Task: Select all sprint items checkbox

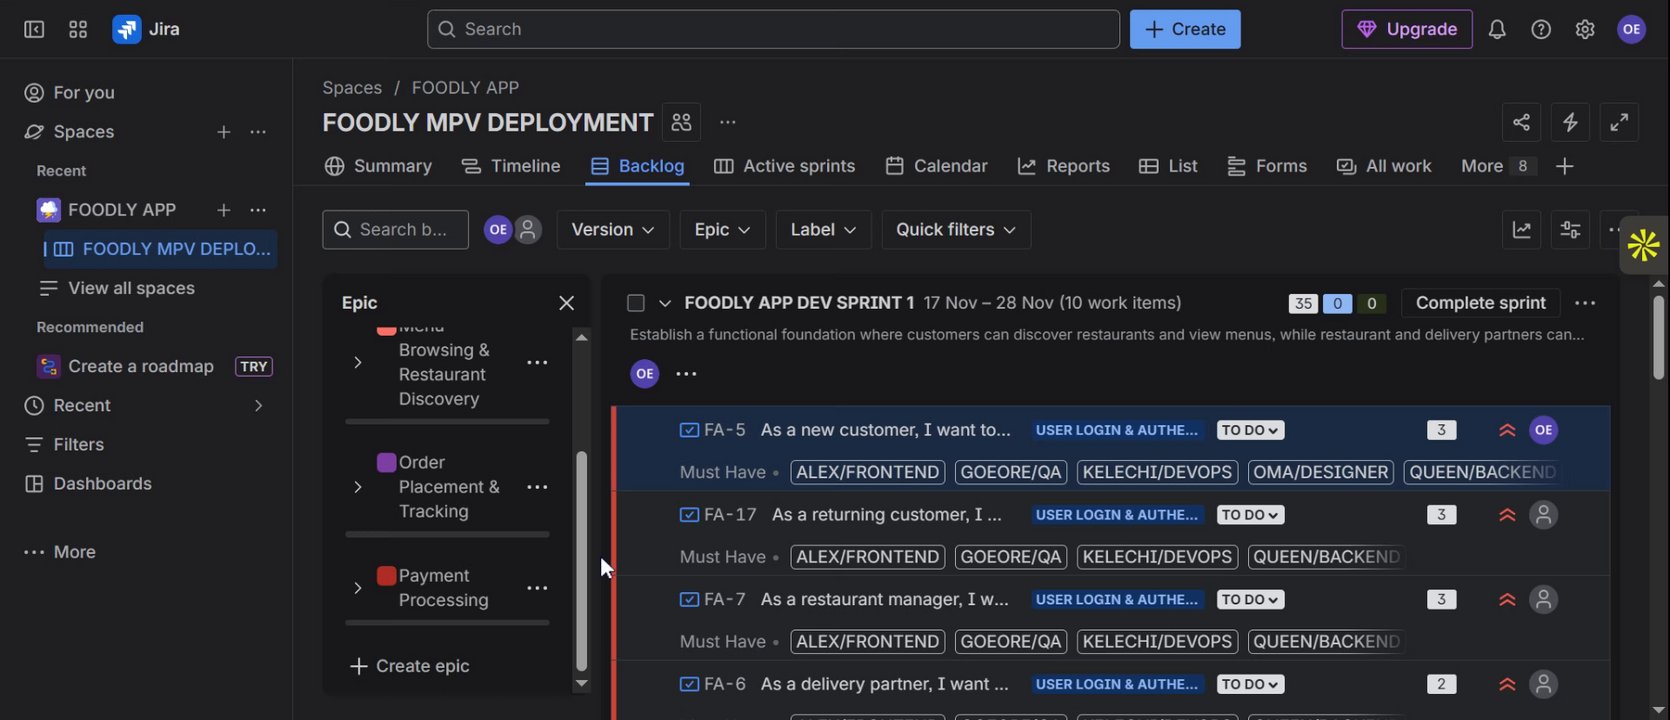Action: pyautogui.click(x=635, y=303)
